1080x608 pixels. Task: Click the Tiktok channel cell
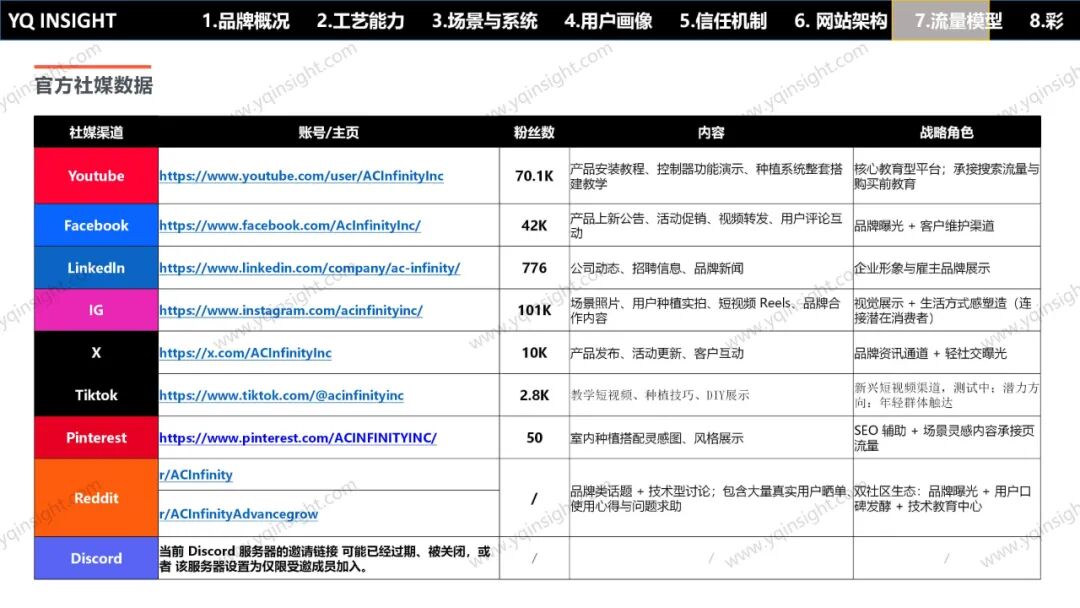(96, 396)
